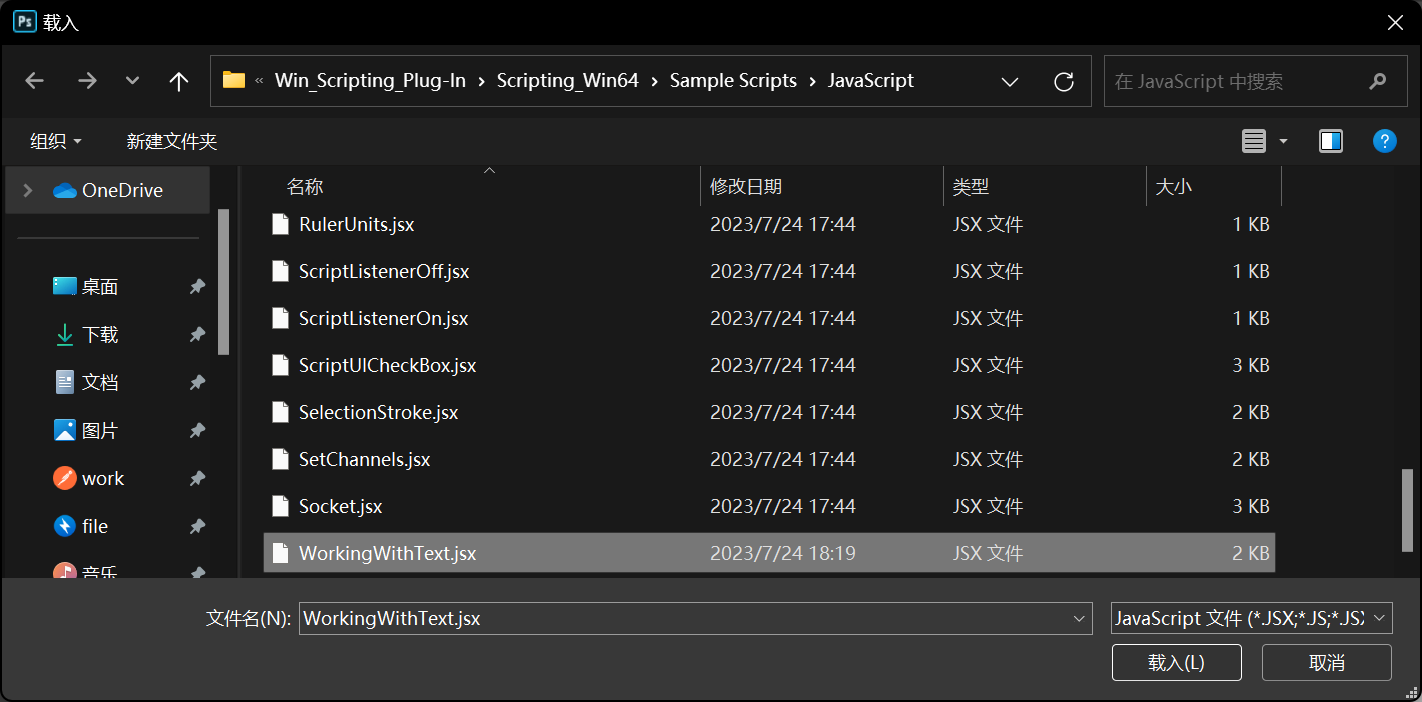Click the search magnifier icon
The image size is (1422, 702).
pos(1378,81)
